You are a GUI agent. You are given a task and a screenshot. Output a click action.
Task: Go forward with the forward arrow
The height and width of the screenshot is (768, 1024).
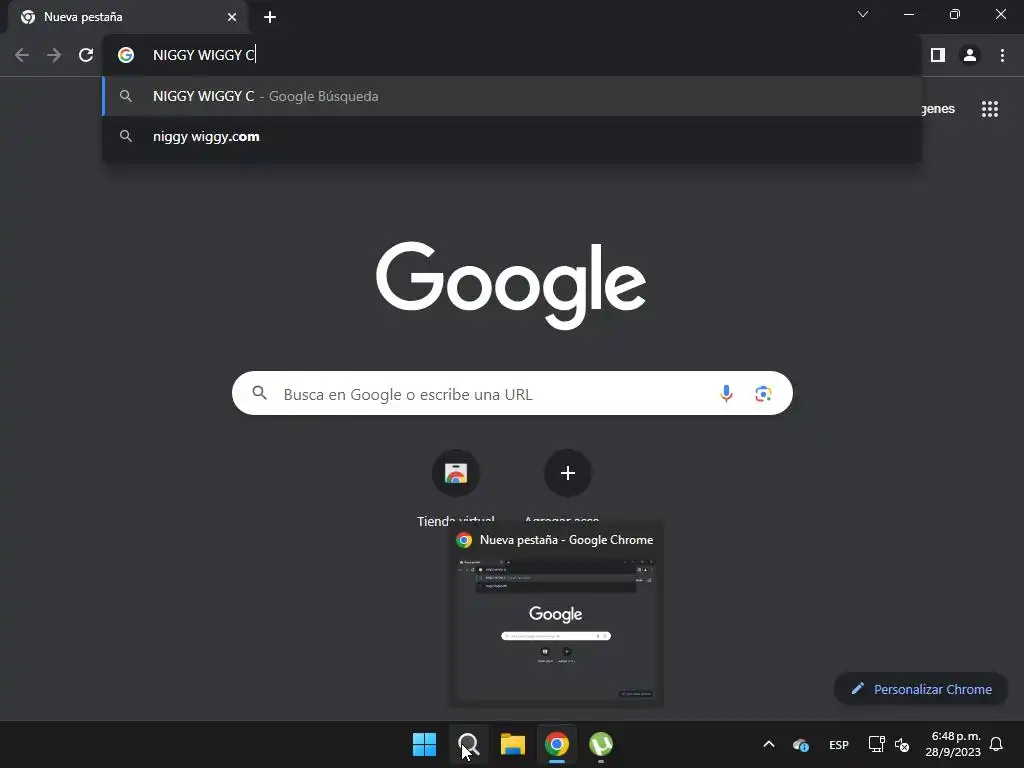54,55
